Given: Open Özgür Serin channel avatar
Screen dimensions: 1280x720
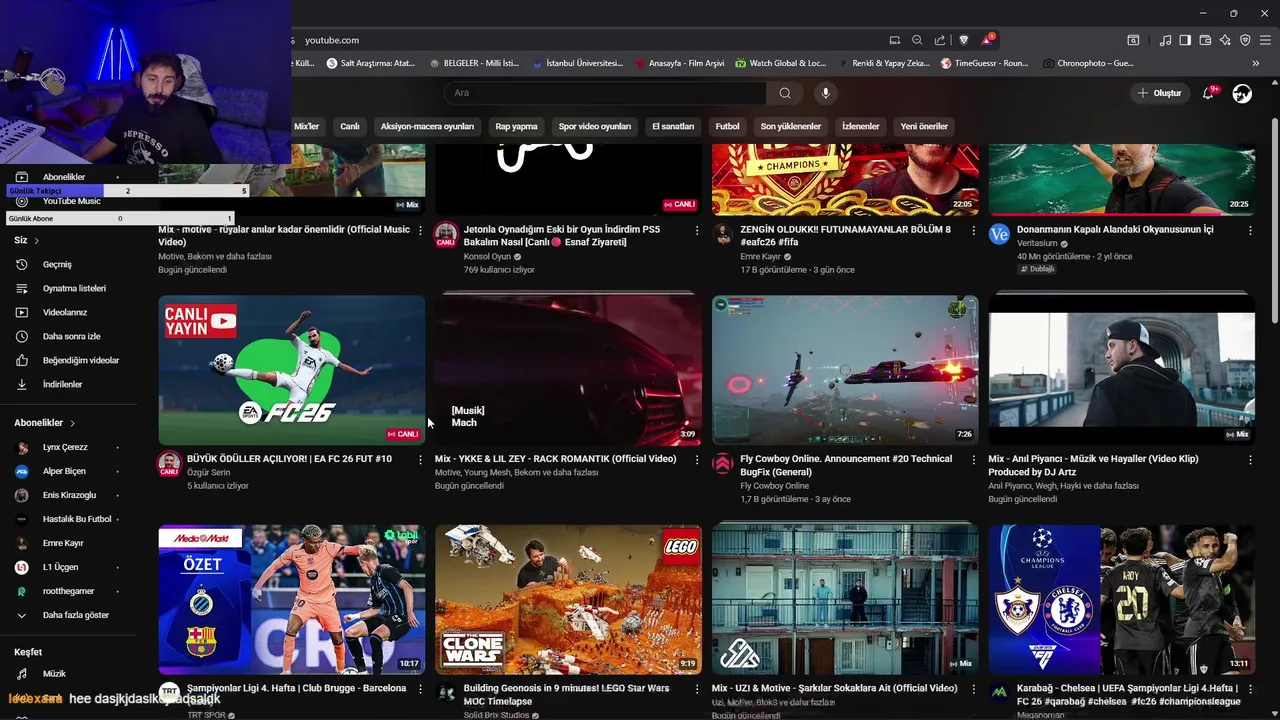Looking at the screenshot, I should [169, 464].
